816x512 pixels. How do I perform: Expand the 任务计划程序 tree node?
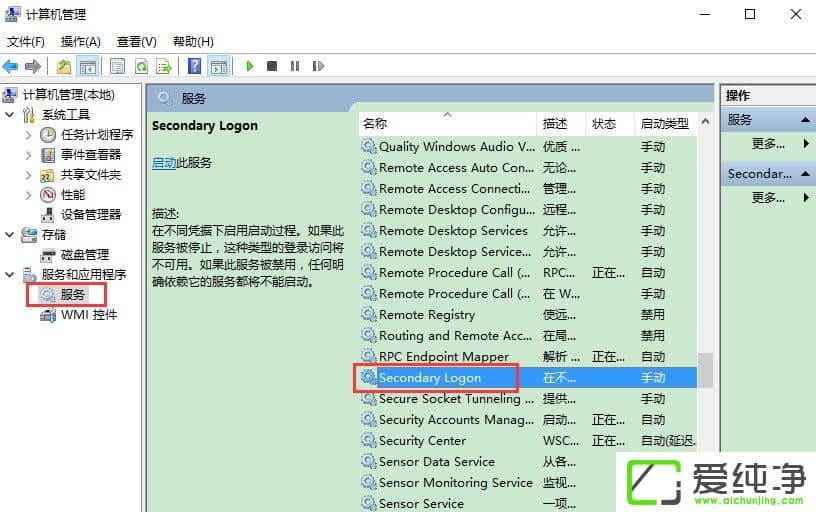pos(29,135)
